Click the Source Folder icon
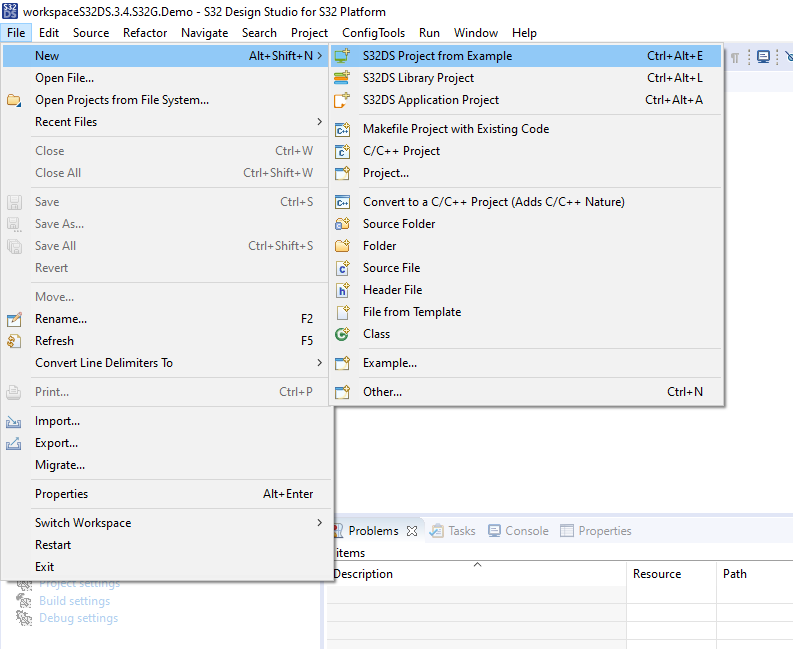 pyautogui.click(x=342, y=224)
